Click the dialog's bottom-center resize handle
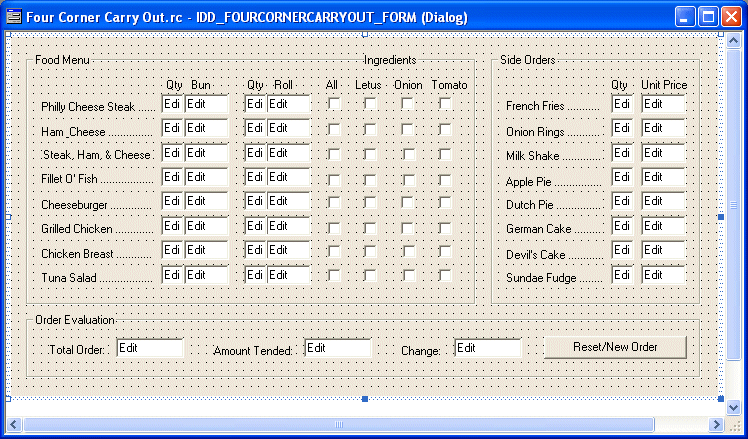 tap(365, 398)
